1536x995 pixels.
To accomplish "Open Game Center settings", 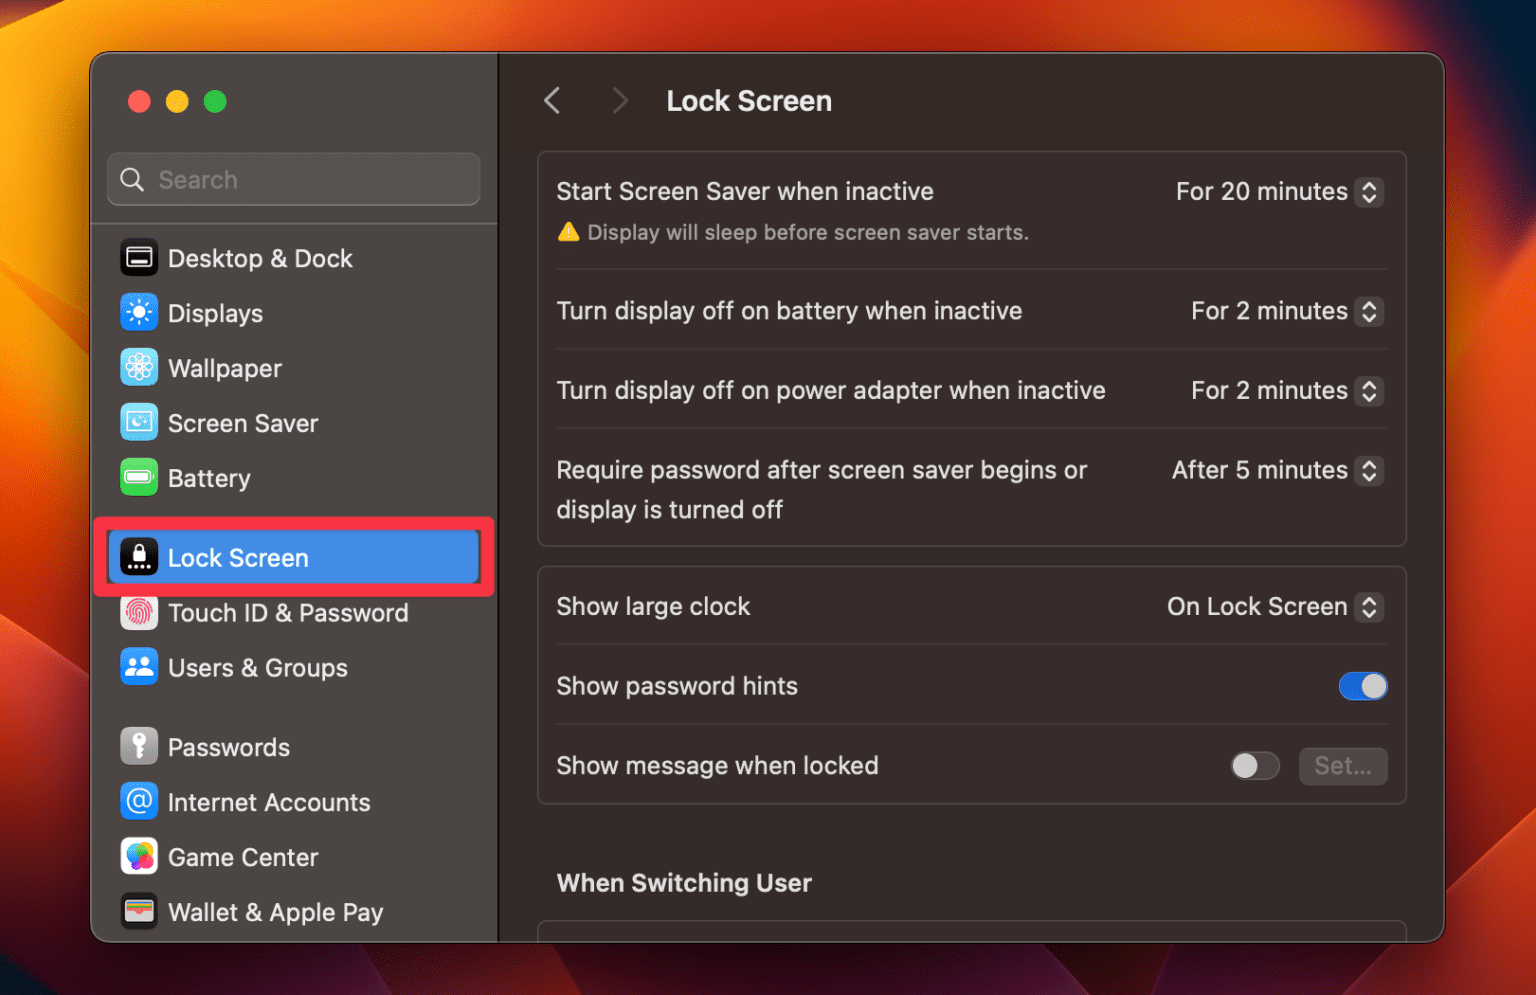I will (x=243, y=856).
